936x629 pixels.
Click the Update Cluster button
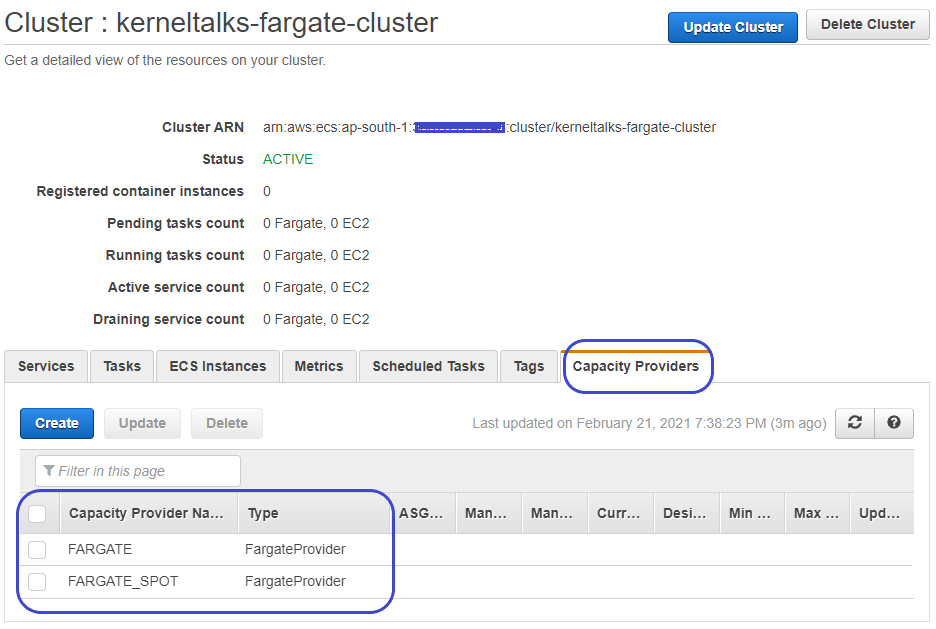733,27
